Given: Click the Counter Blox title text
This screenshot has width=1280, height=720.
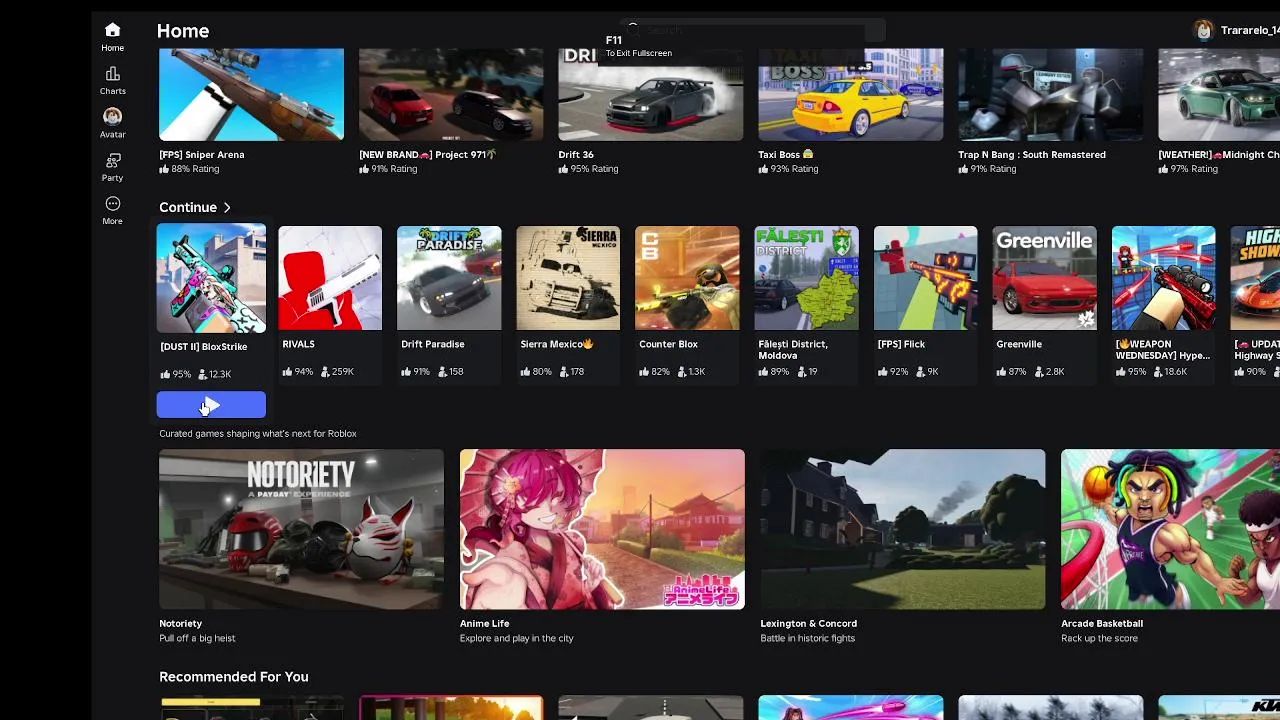Looking at the screenshot, I should coord(668,344).
